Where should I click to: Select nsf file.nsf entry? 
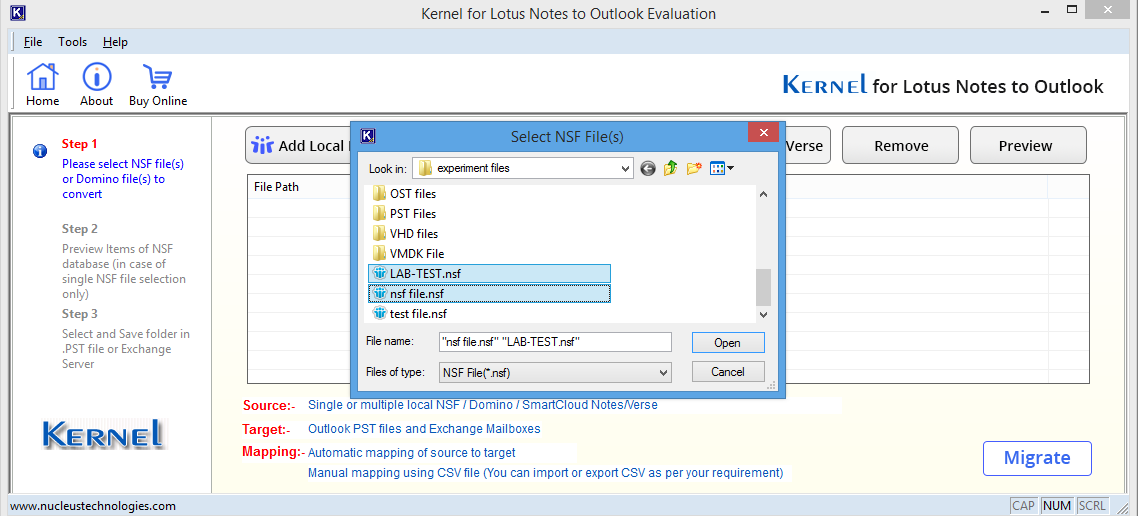point(490,294)
